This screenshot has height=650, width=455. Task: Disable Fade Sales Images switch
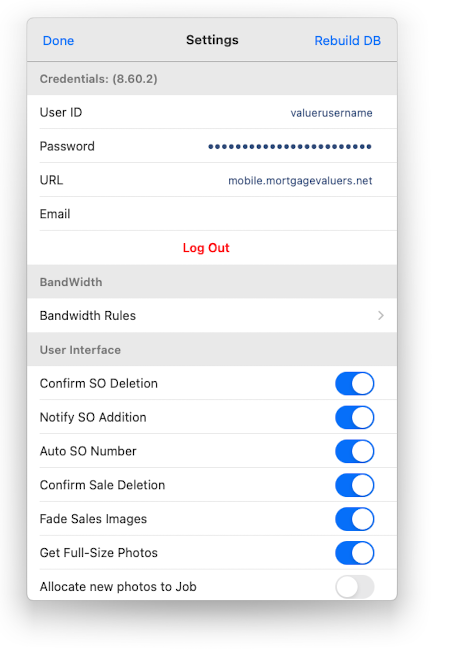coord(354,519)
